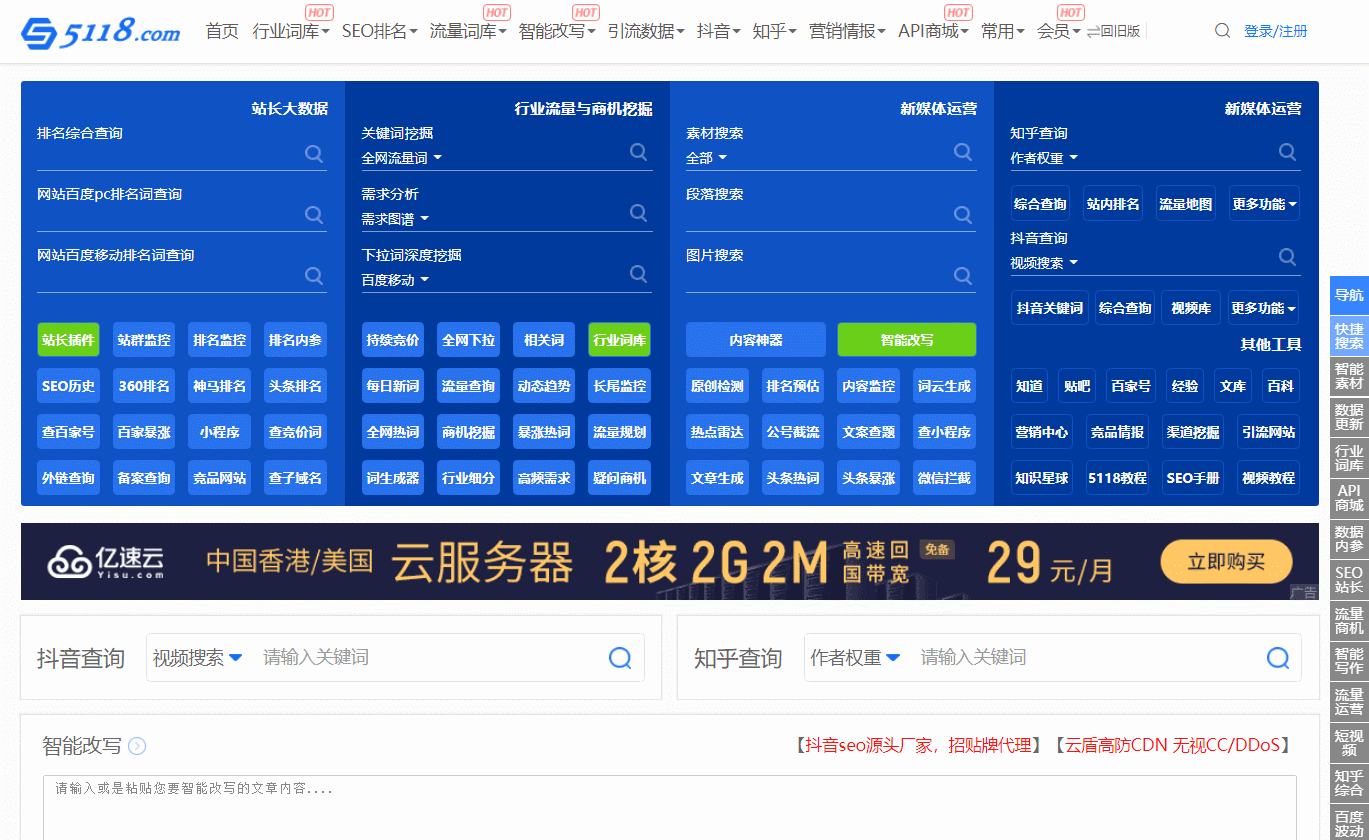Expand the 视频搜索 dropdown in the 抖音查询 bar

coord(197,658)
